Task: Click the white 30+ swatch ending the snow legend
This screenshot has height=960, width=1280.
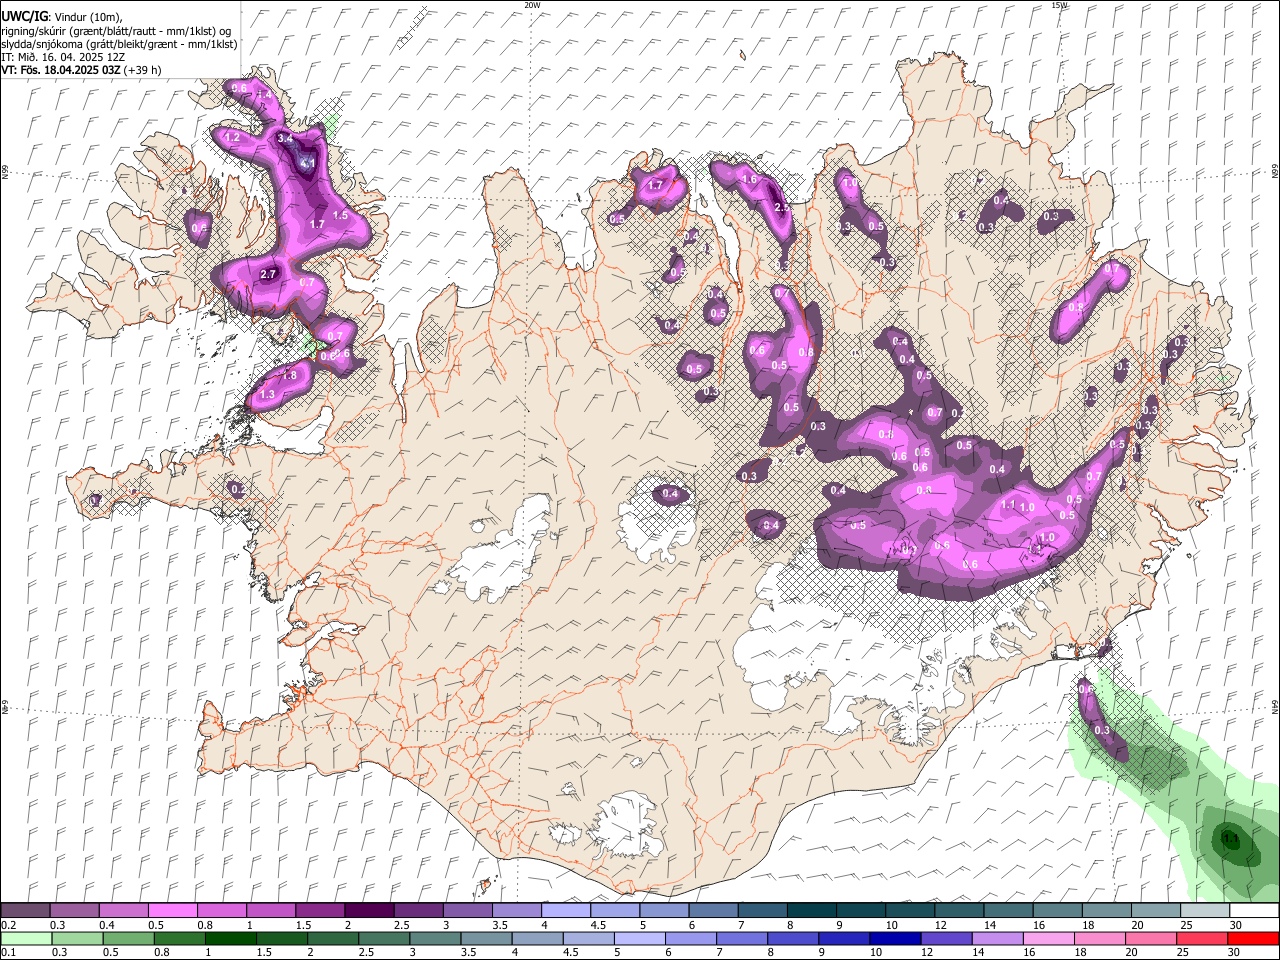Action: click(1254, 911)
